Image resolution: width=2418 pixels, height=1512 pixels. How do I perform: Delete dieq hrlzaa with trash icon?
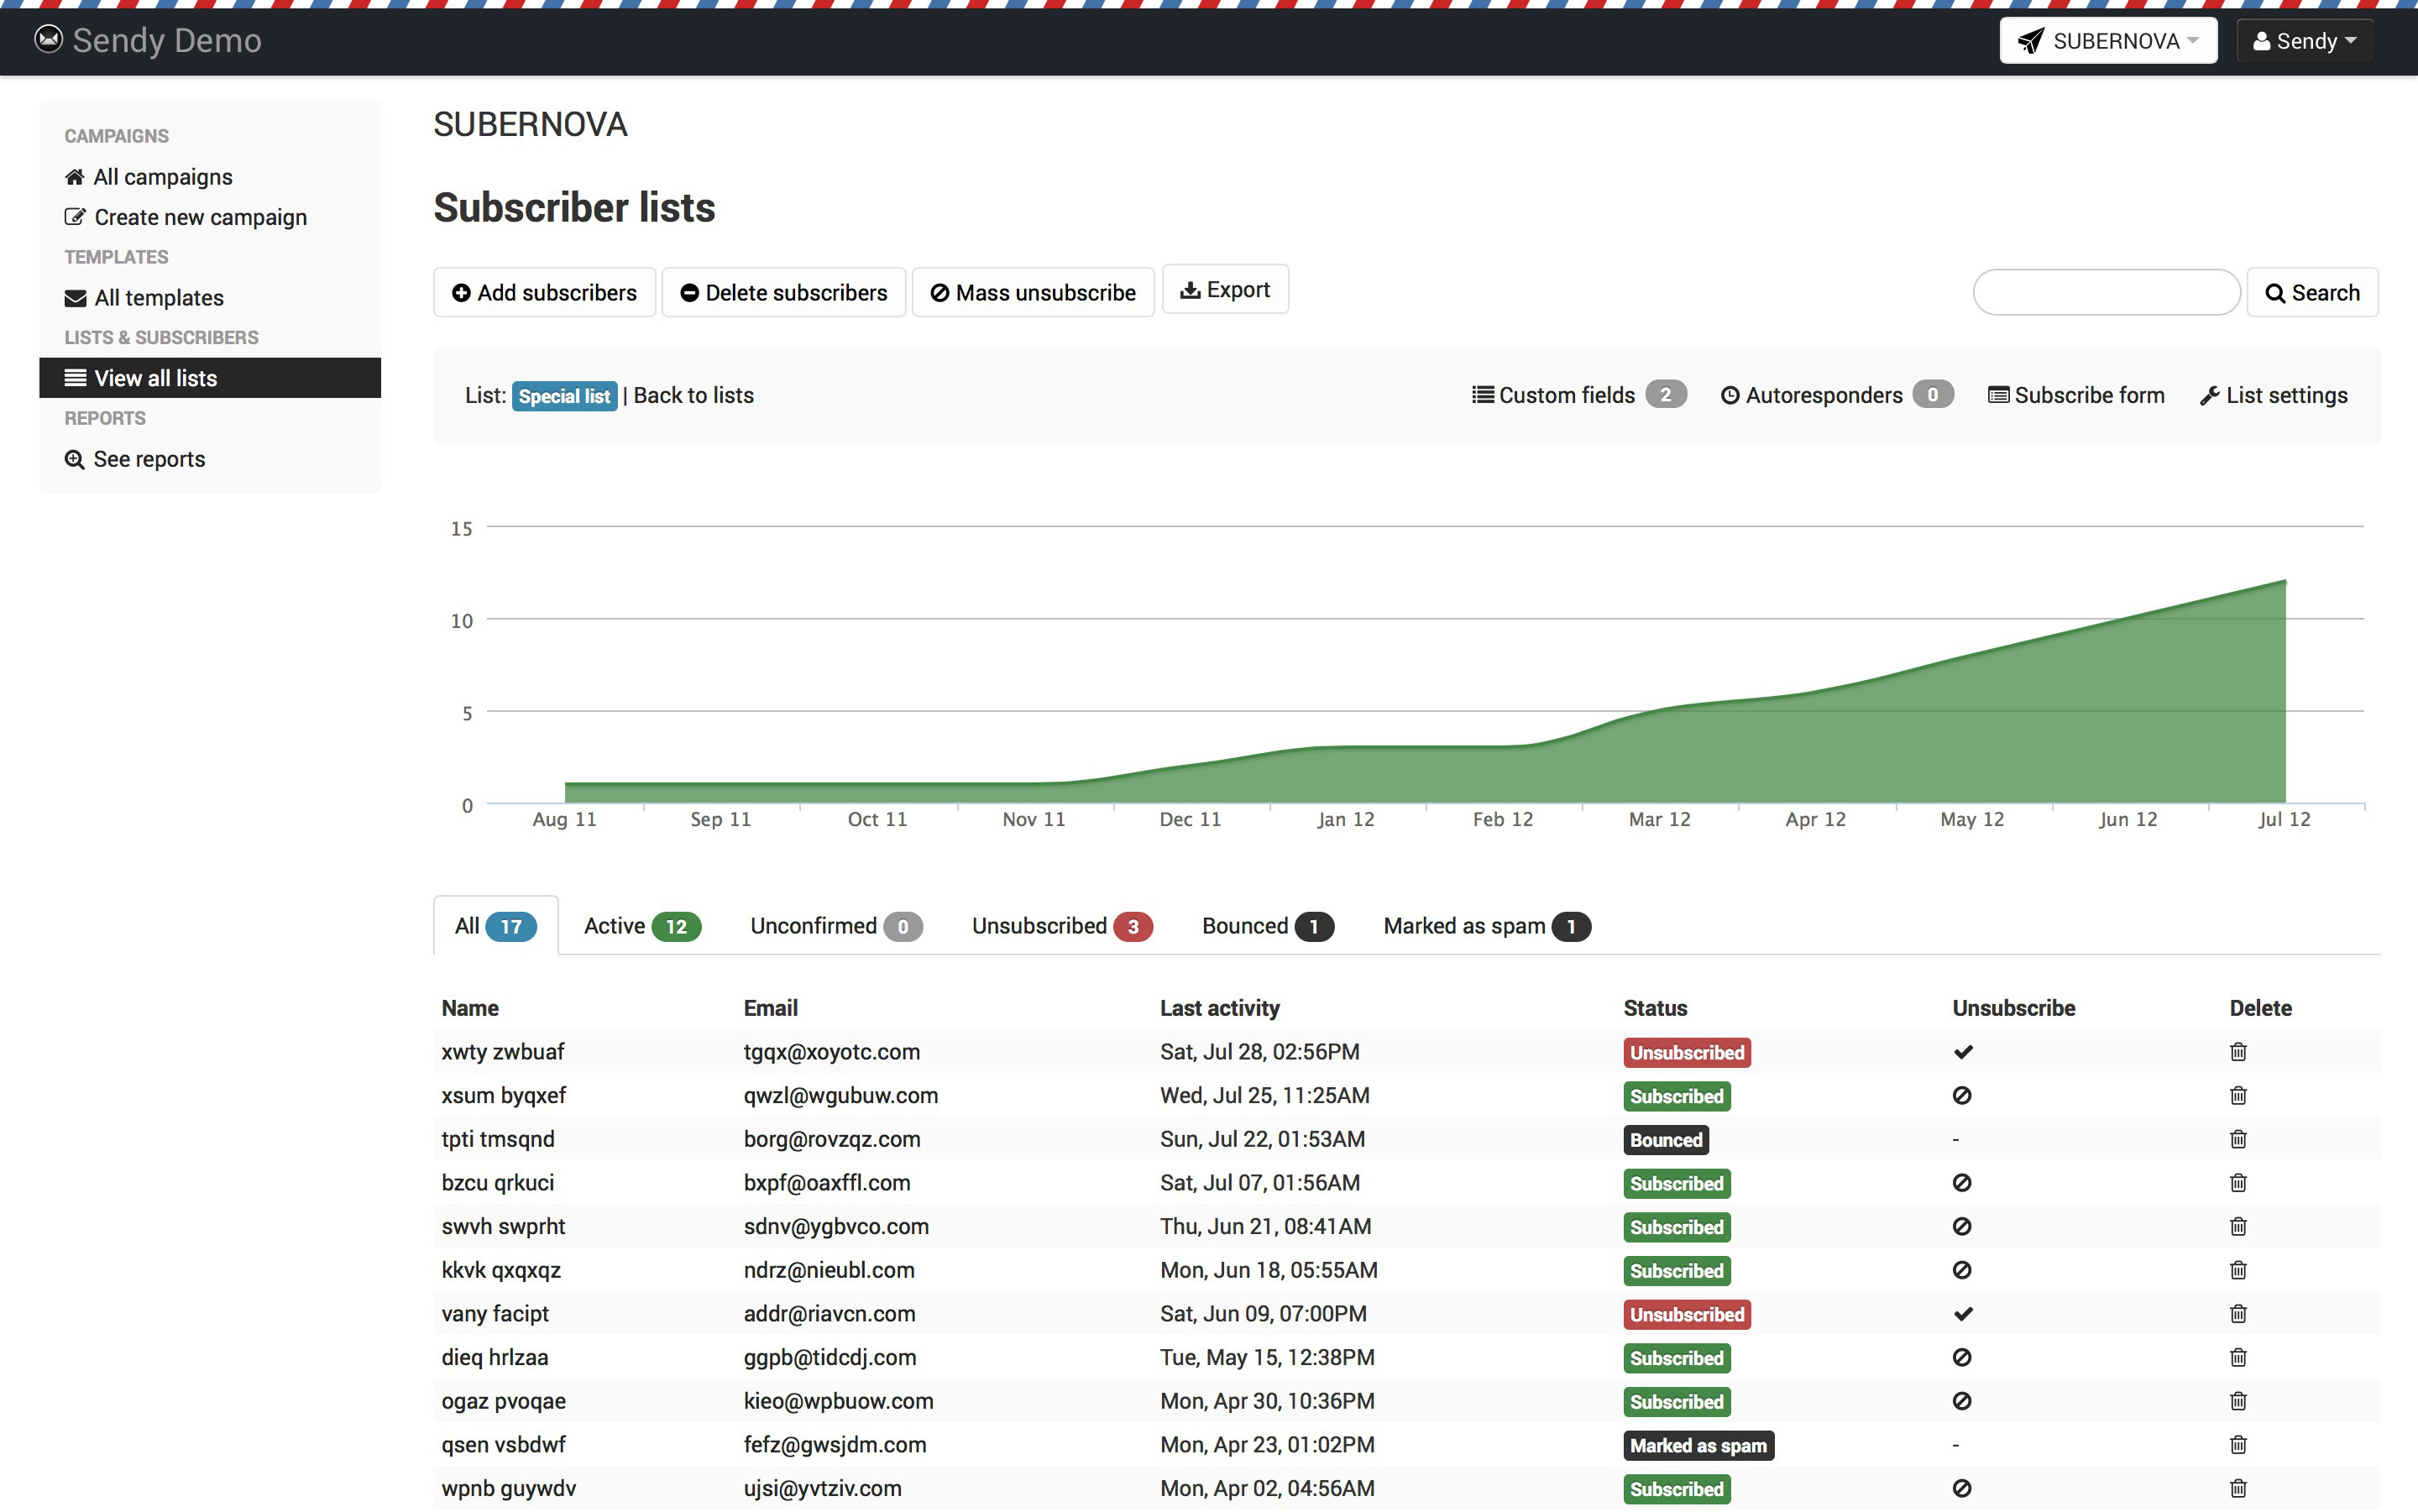coord(2238,1358)
